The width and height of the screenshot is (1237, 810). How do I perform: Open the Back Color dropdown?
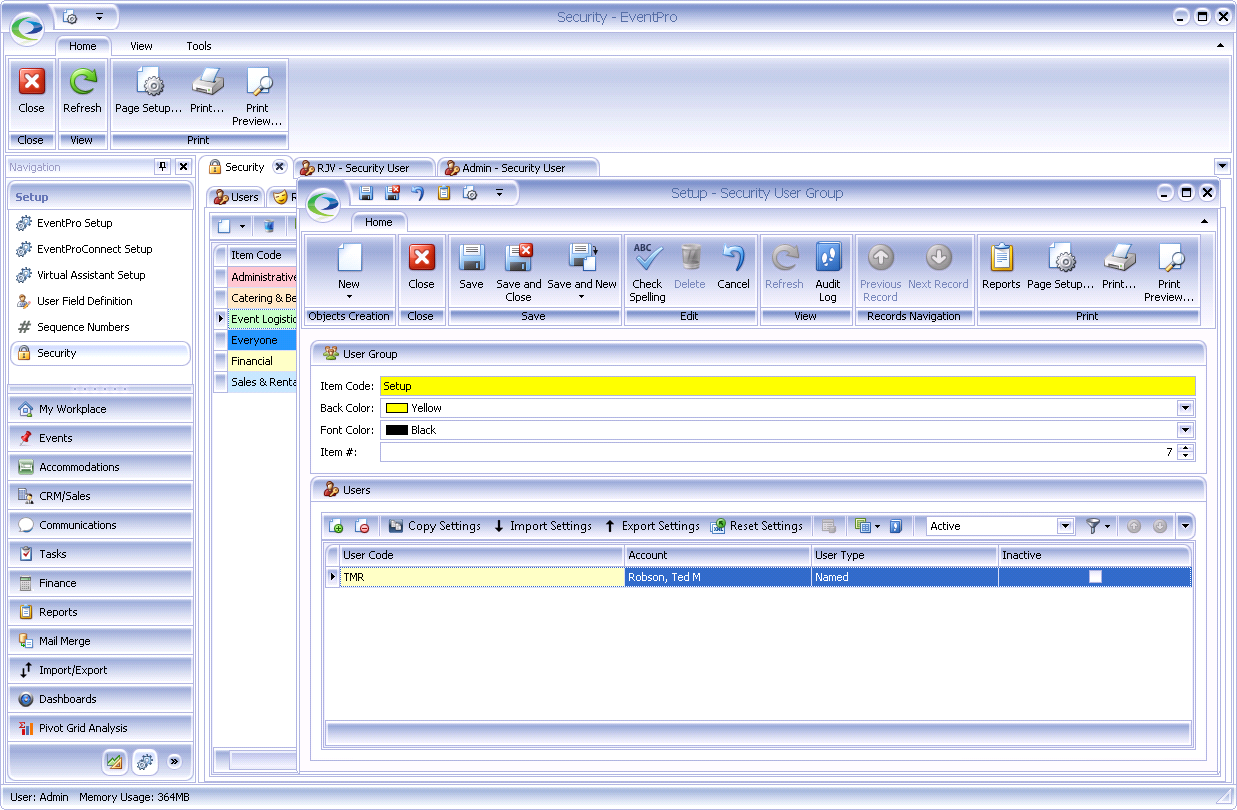1185,408
